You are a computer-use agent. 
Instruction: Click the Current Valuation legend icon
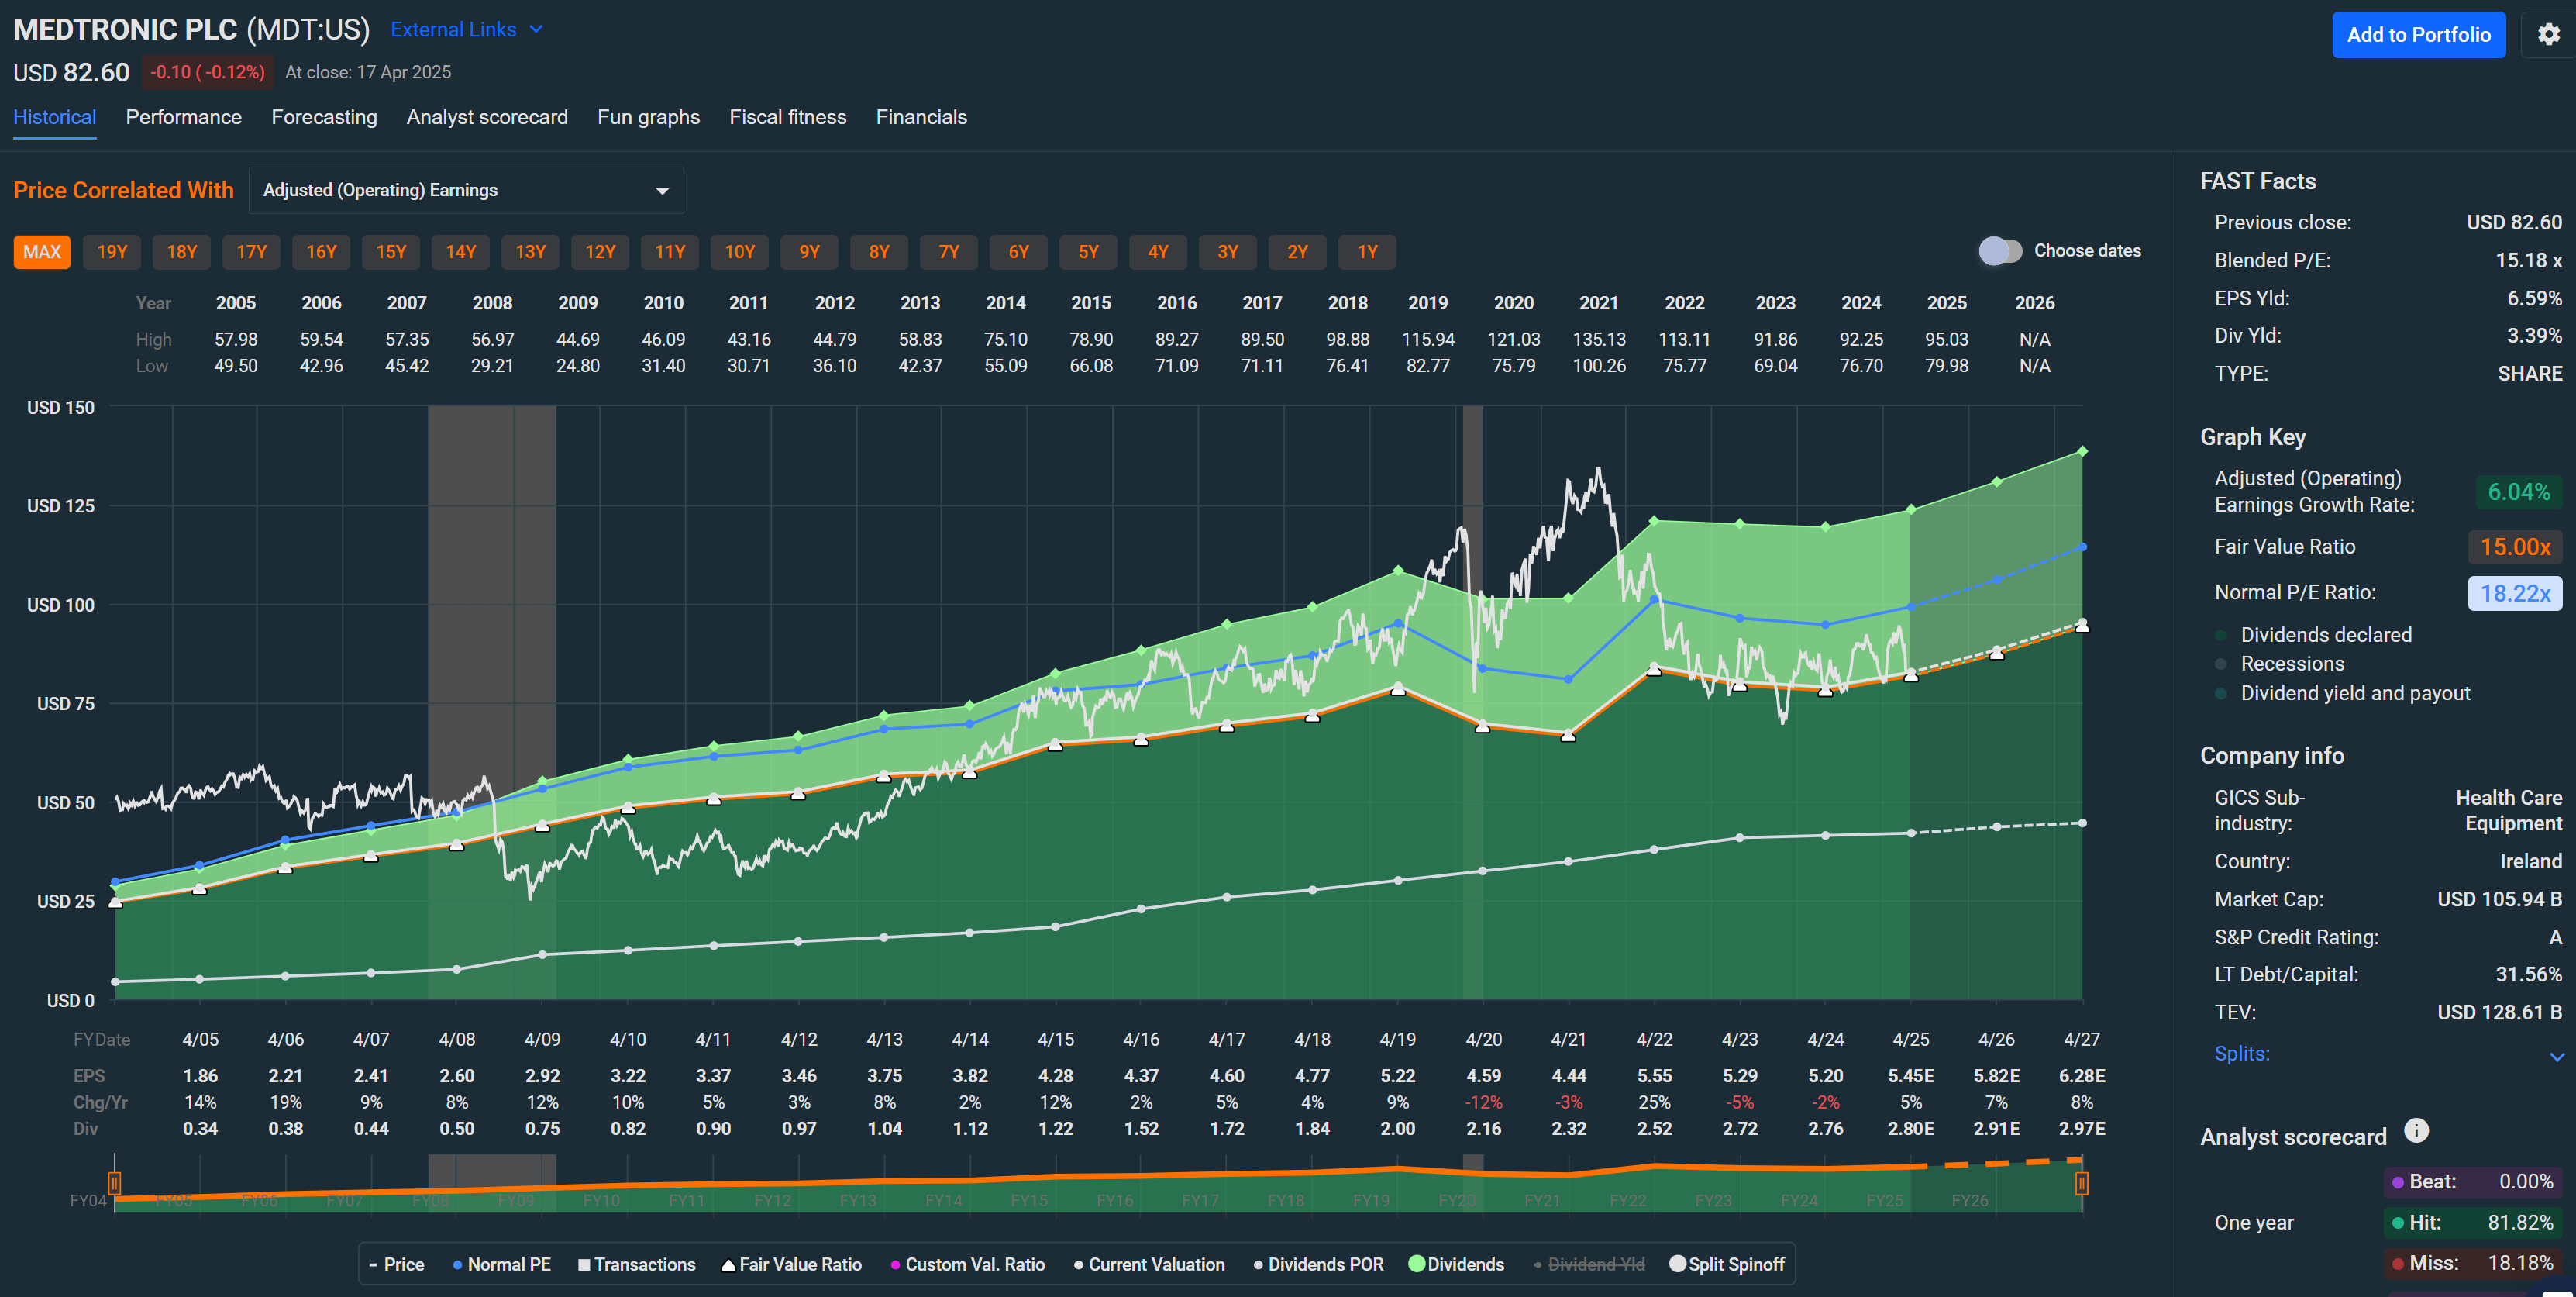click(1077, 1264)
